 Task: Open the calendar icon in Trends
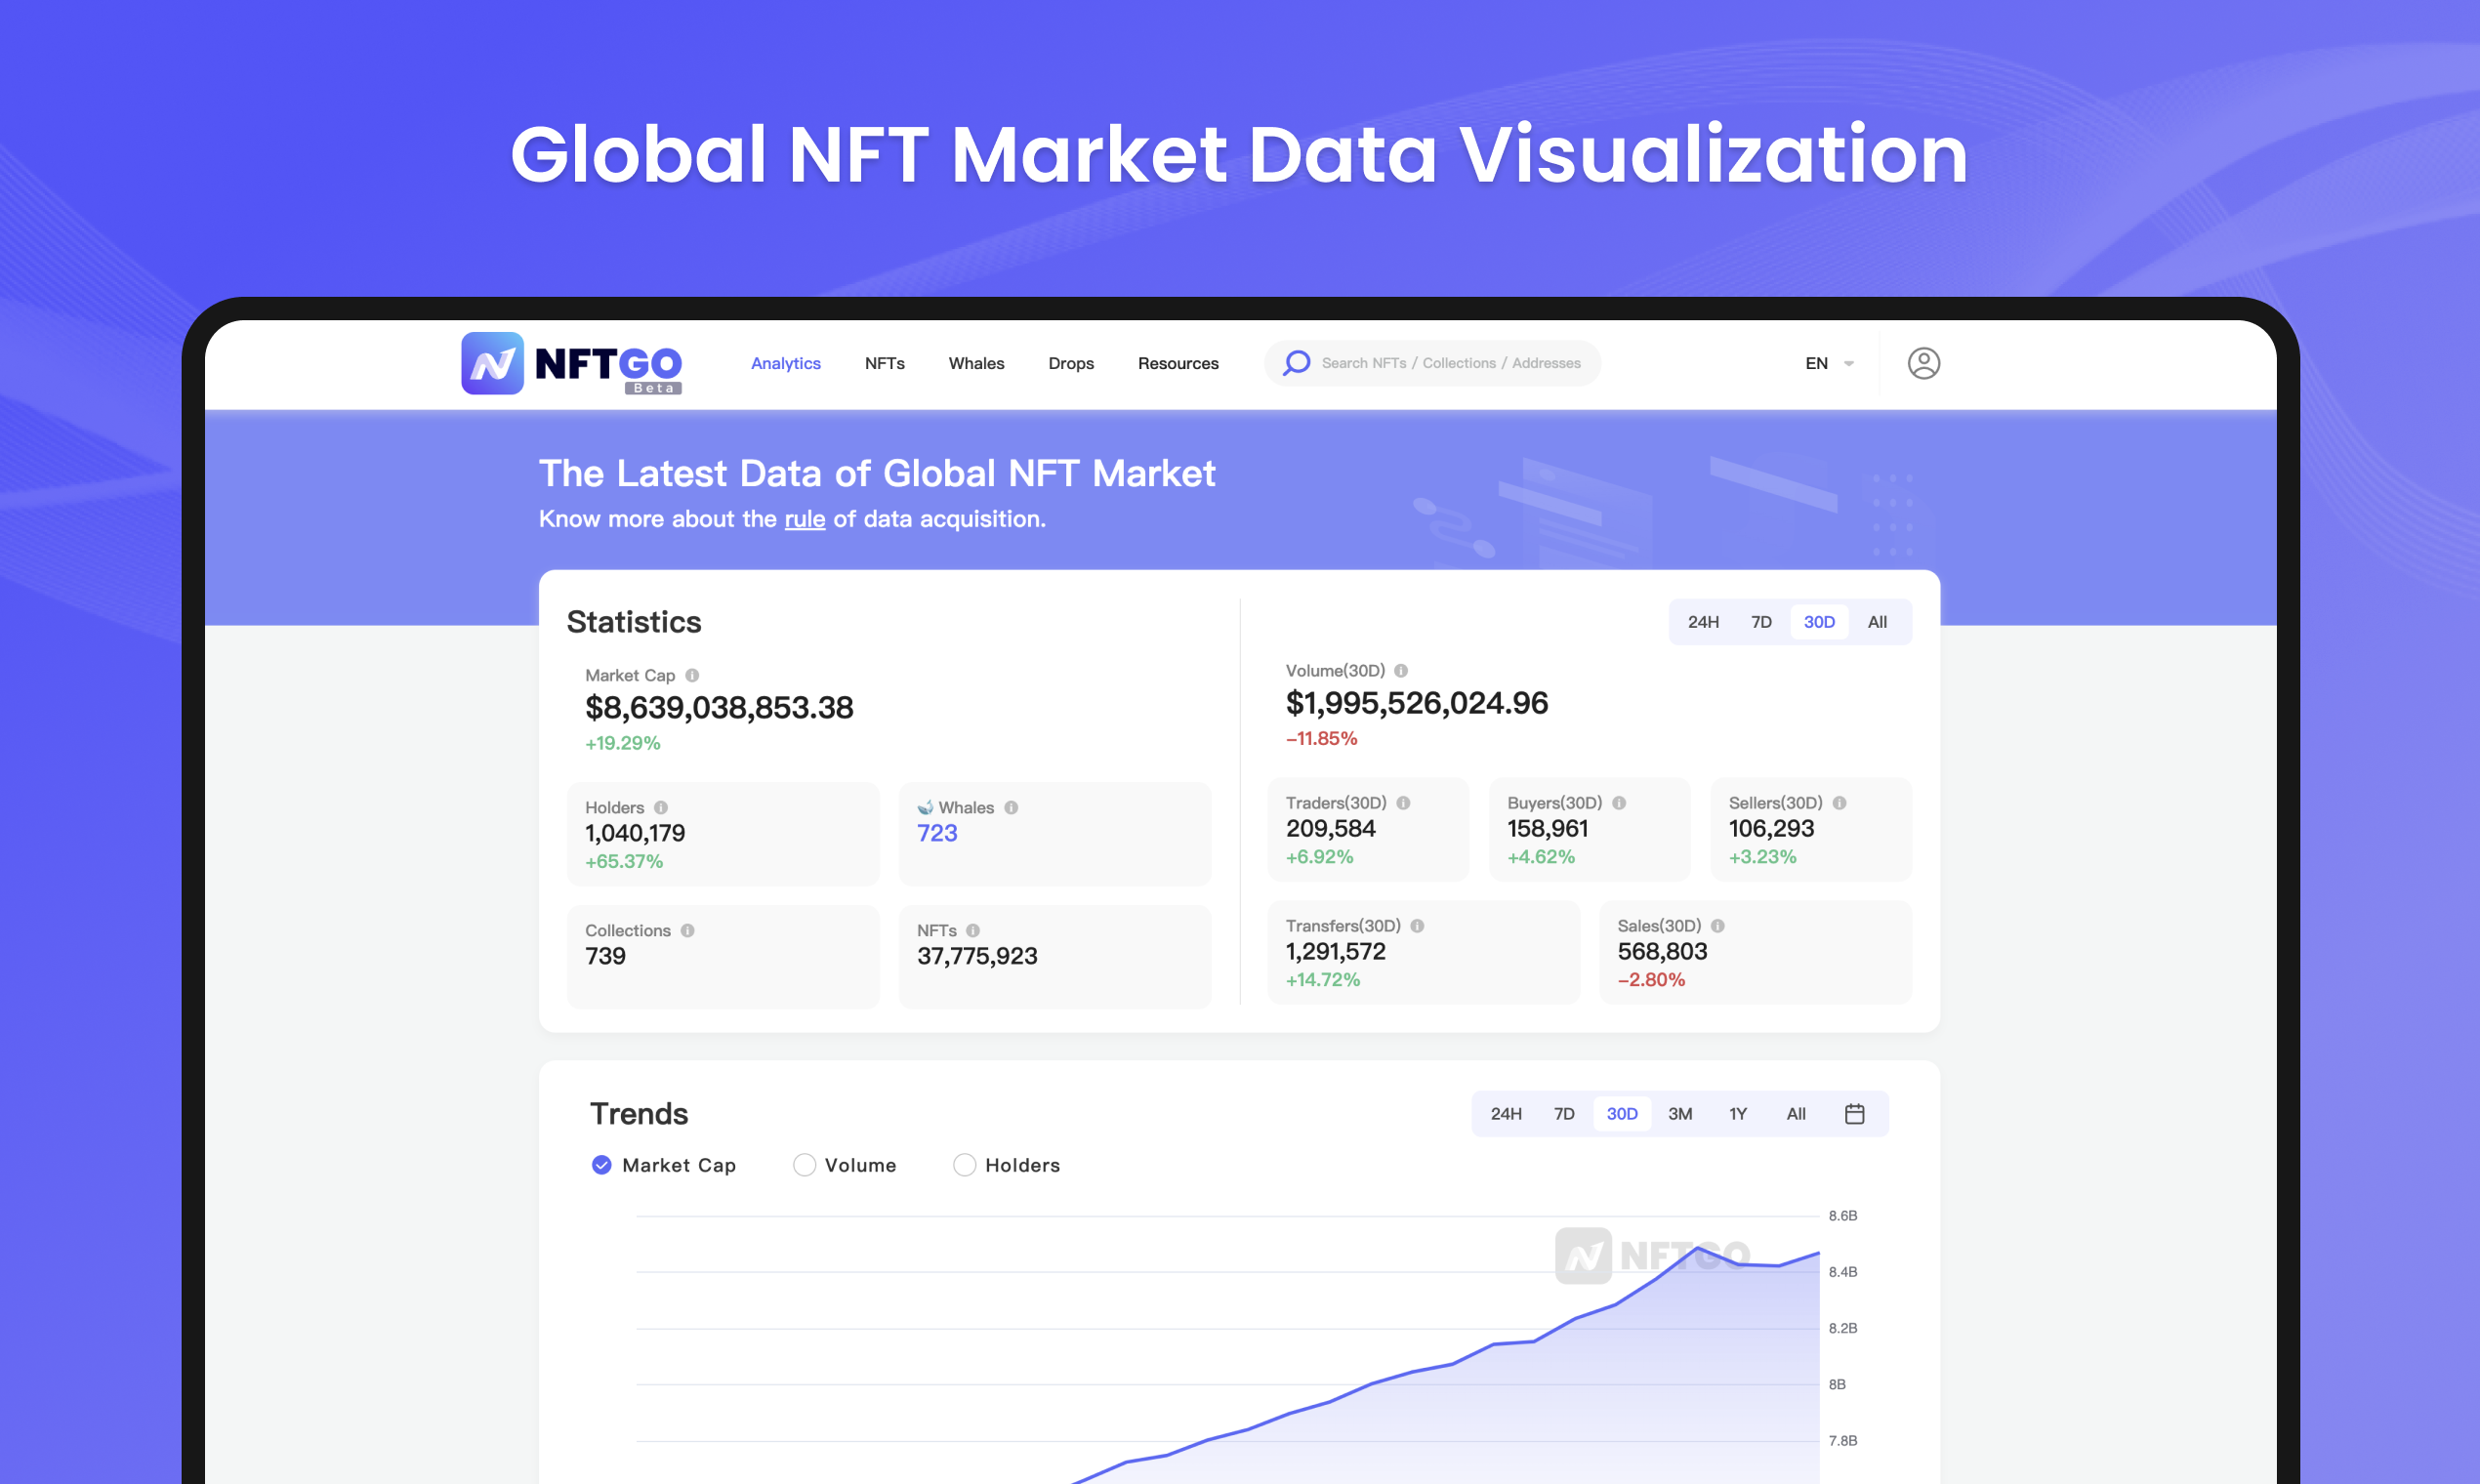[x=1855, y=1113]
